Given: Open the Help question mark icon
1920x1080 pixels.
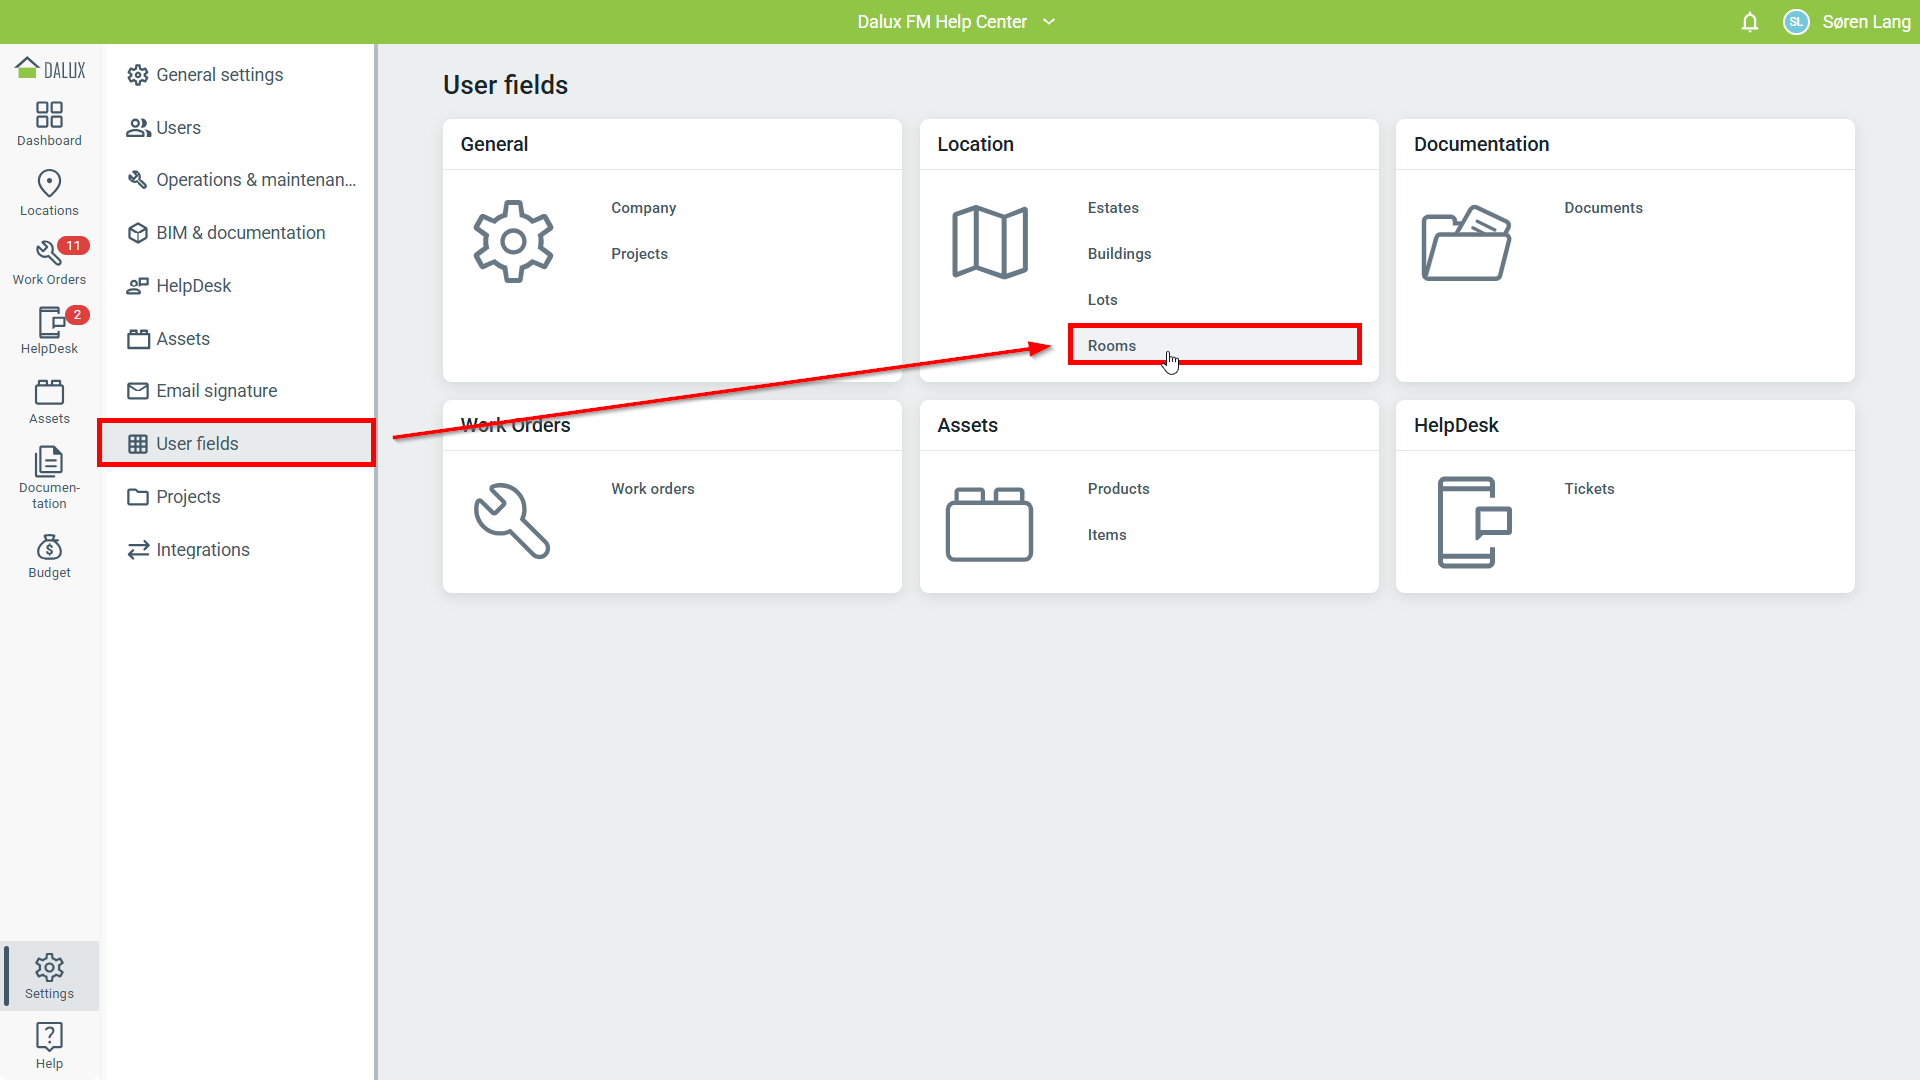Looking at the screenshot, I should pos(49,1045).
